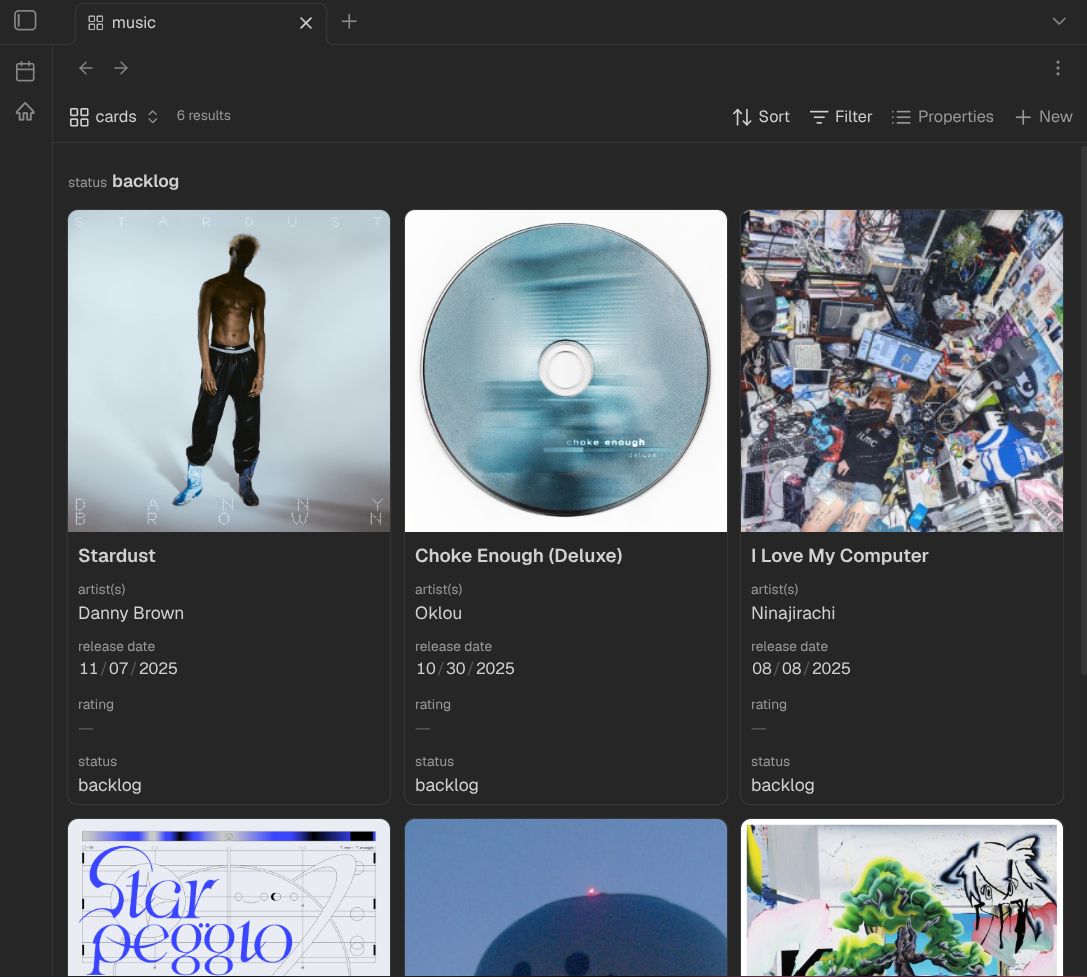Image resolution: width=1087 pixels, height=977 pixels.
Task: Select artist Oklou
Action: click(438, 613)
